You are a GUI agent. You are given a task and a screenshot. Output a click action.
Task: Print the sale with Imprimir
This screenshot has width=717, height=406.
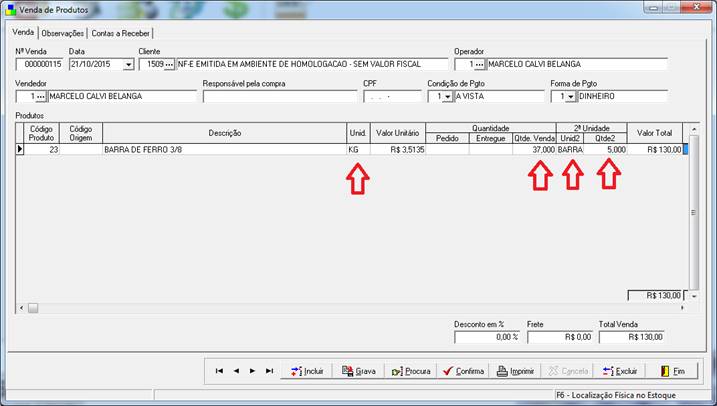(x=515, y=371)
